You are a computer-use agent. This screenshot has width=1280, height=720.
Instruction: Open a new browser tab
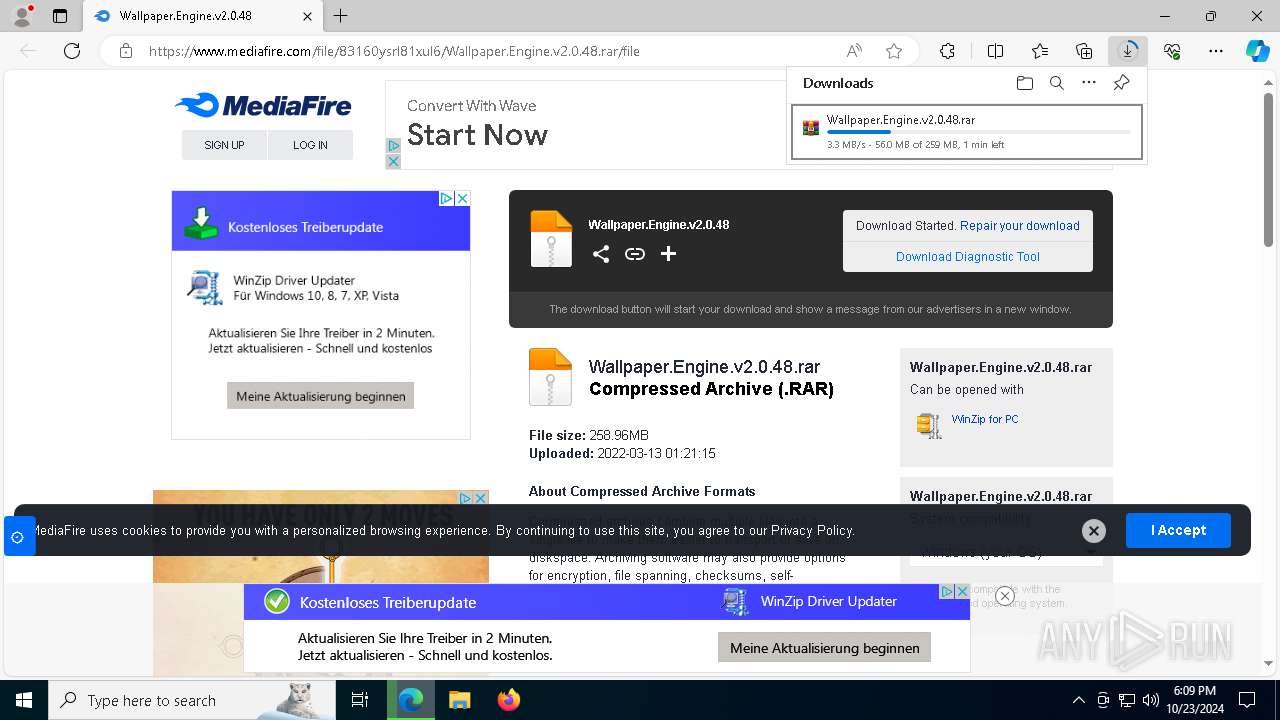pyautogui.click(x=341, y=16)
